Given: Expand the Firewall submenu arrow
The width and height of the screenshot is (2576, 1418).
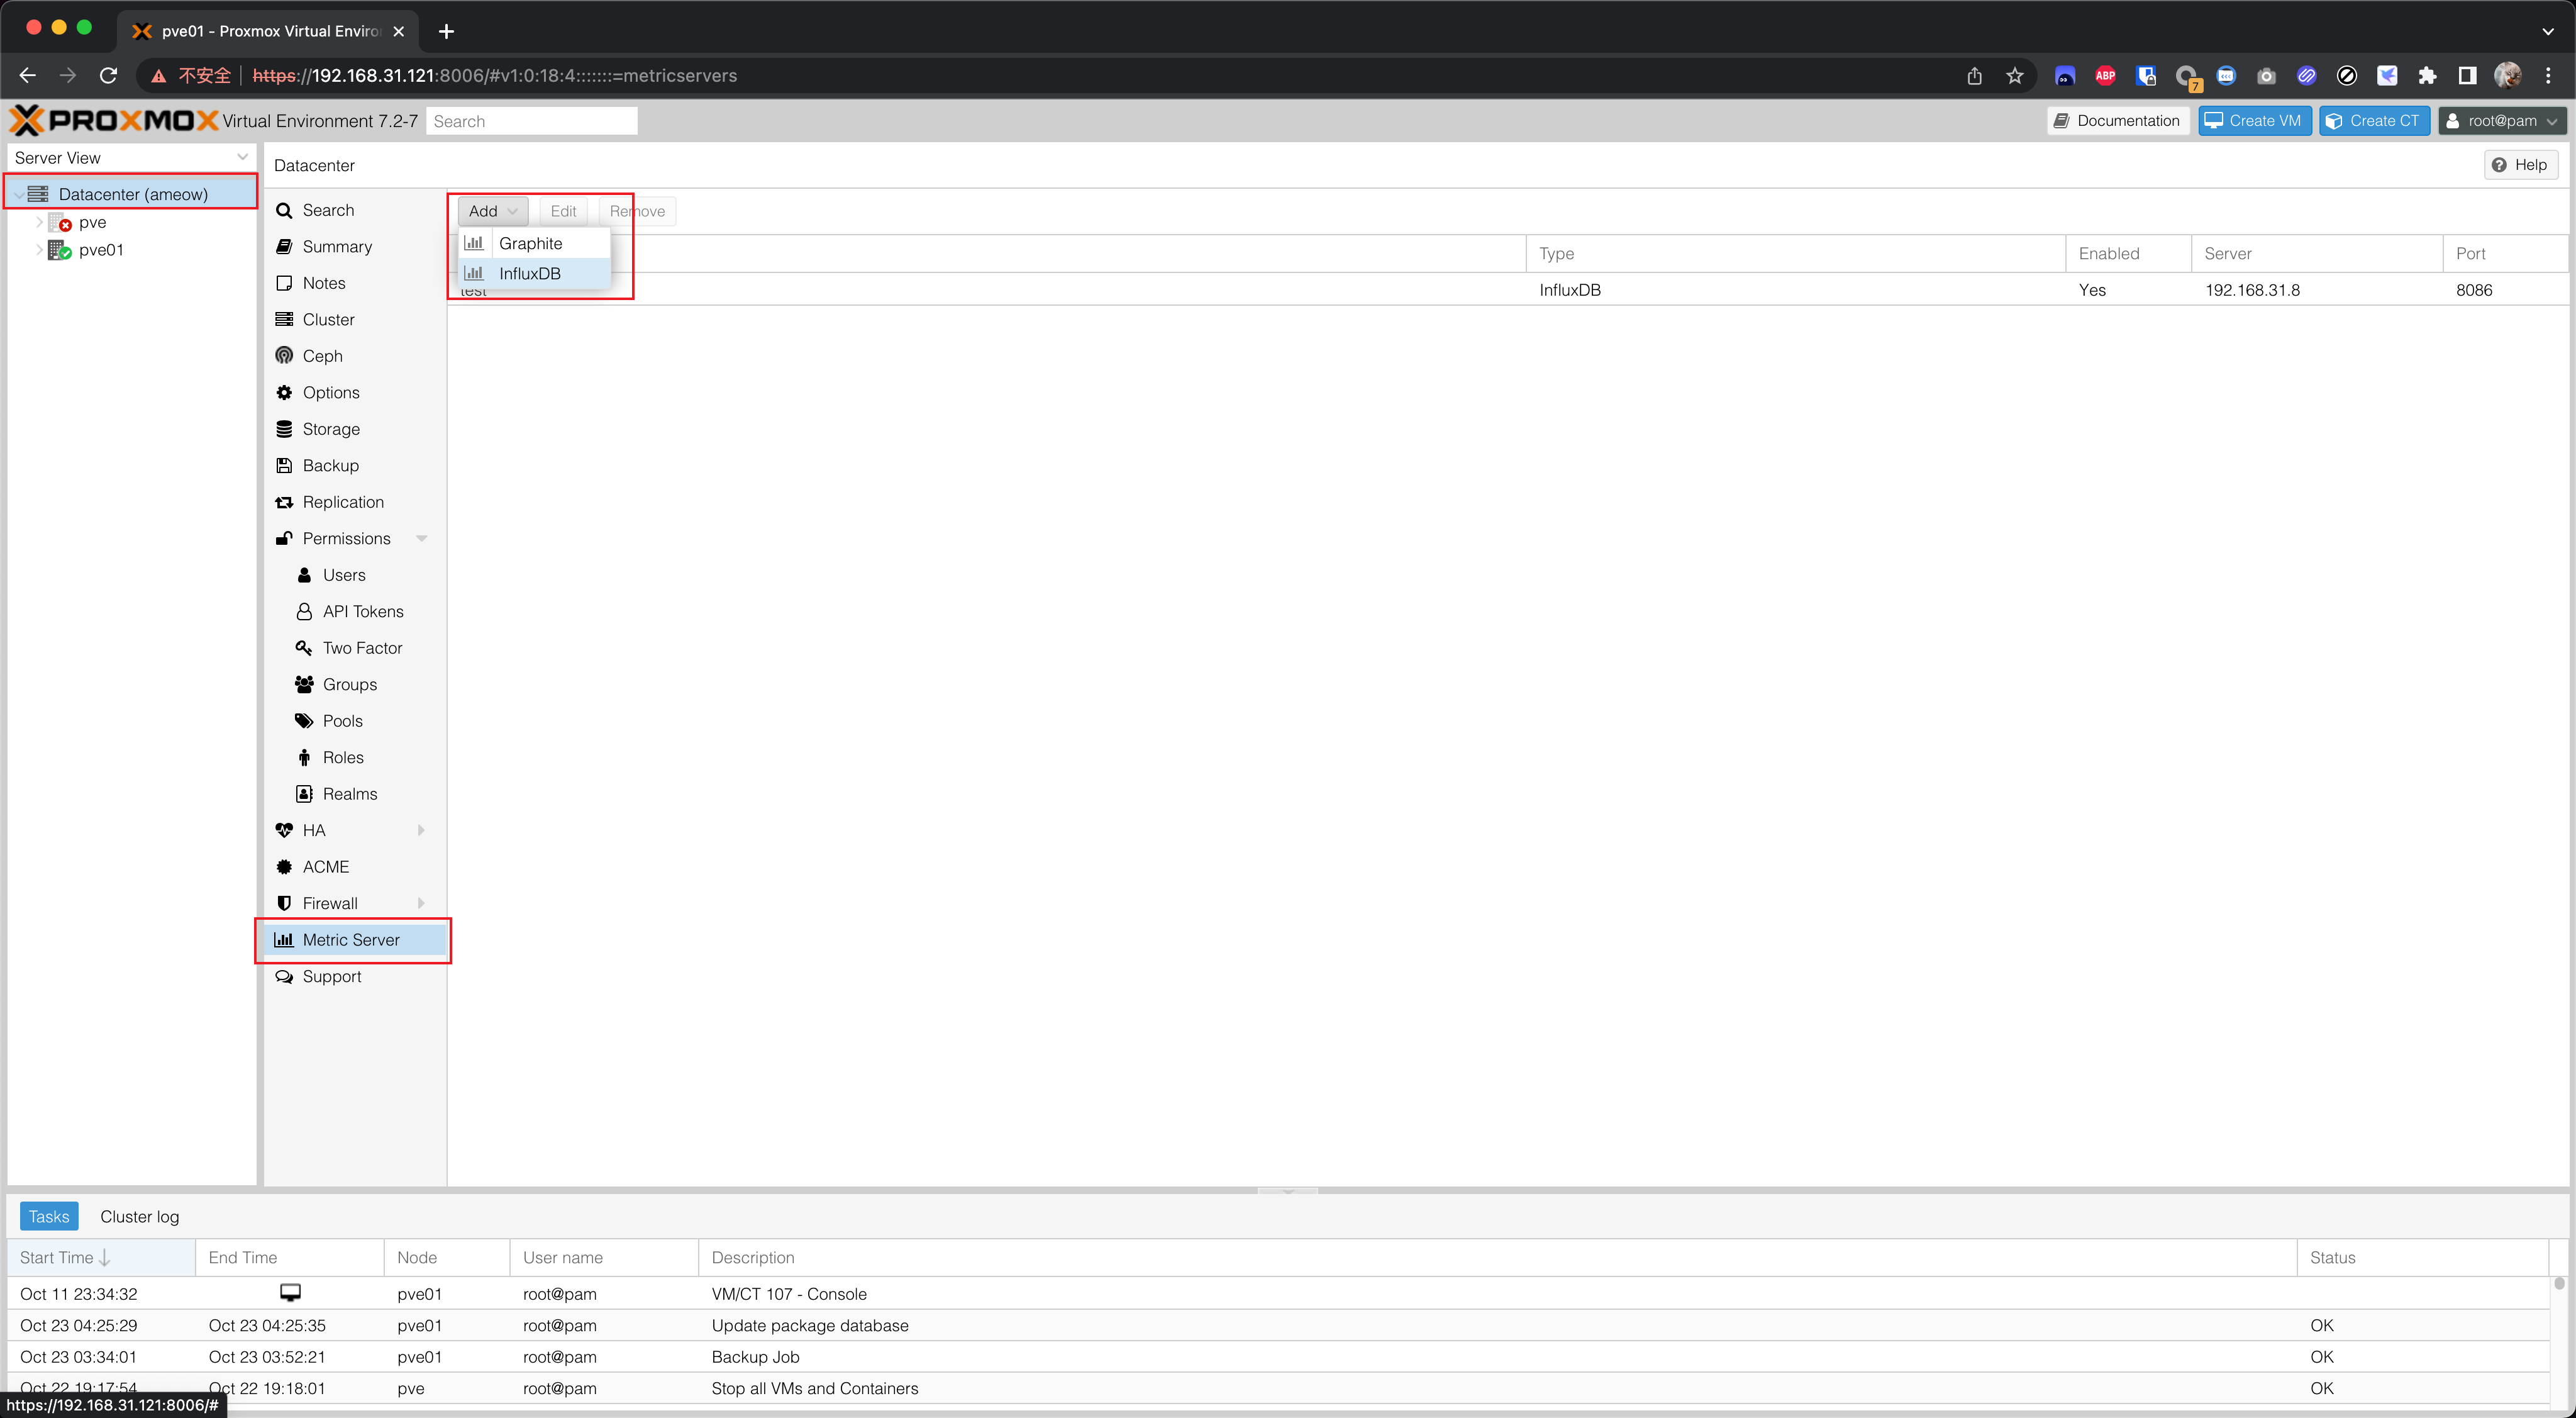Looking at the screenshot, I should [421, 903].
